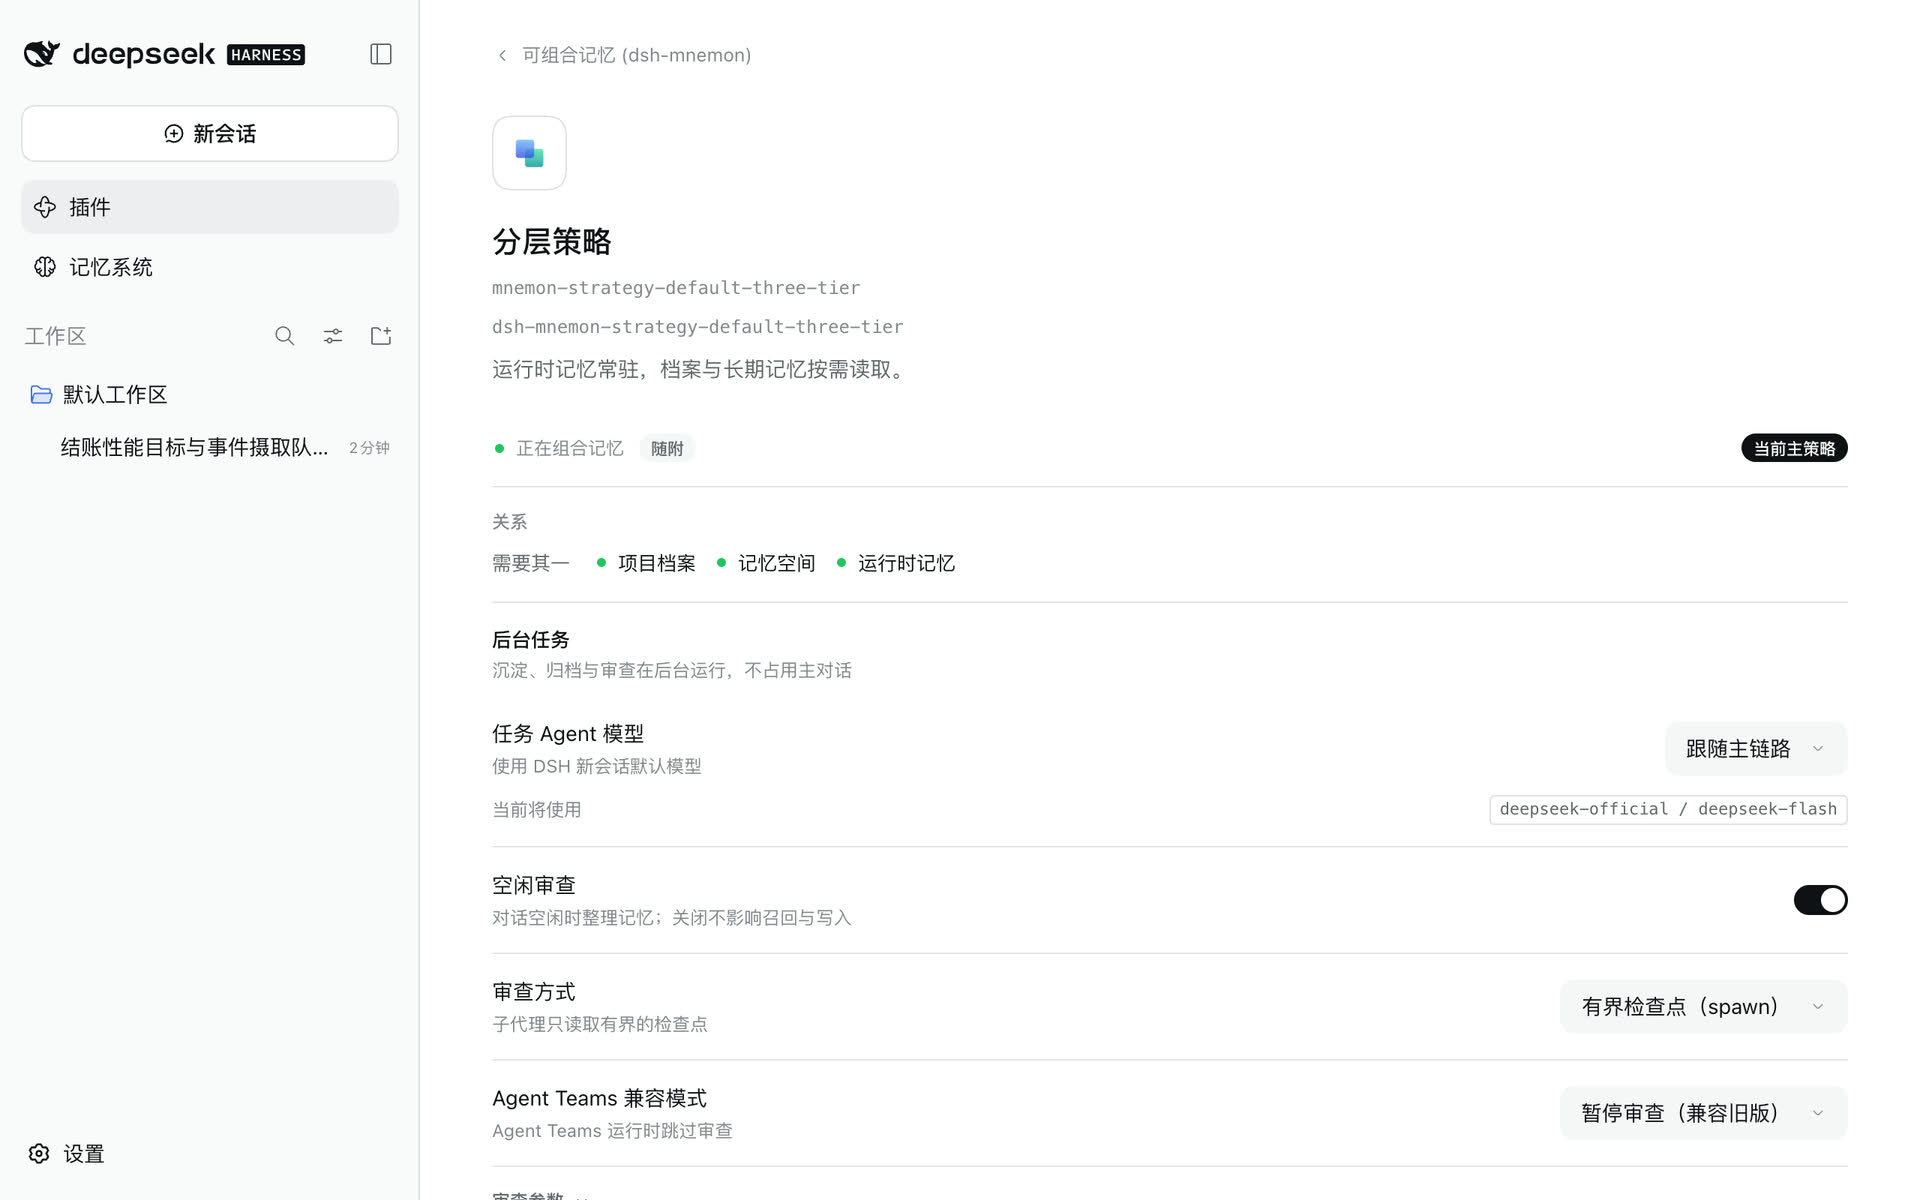Open the 插件 menu item
This screenshot has height=1200, width=1920.
(210, 207)
